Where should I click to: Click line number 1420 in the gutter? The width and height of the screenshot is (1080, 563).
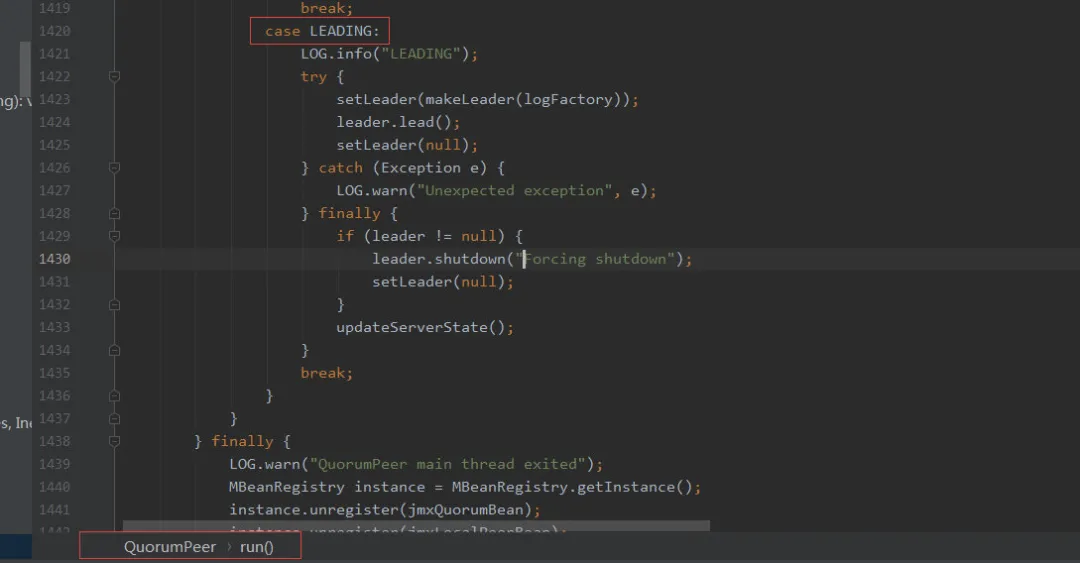click(x=54, y=31)
